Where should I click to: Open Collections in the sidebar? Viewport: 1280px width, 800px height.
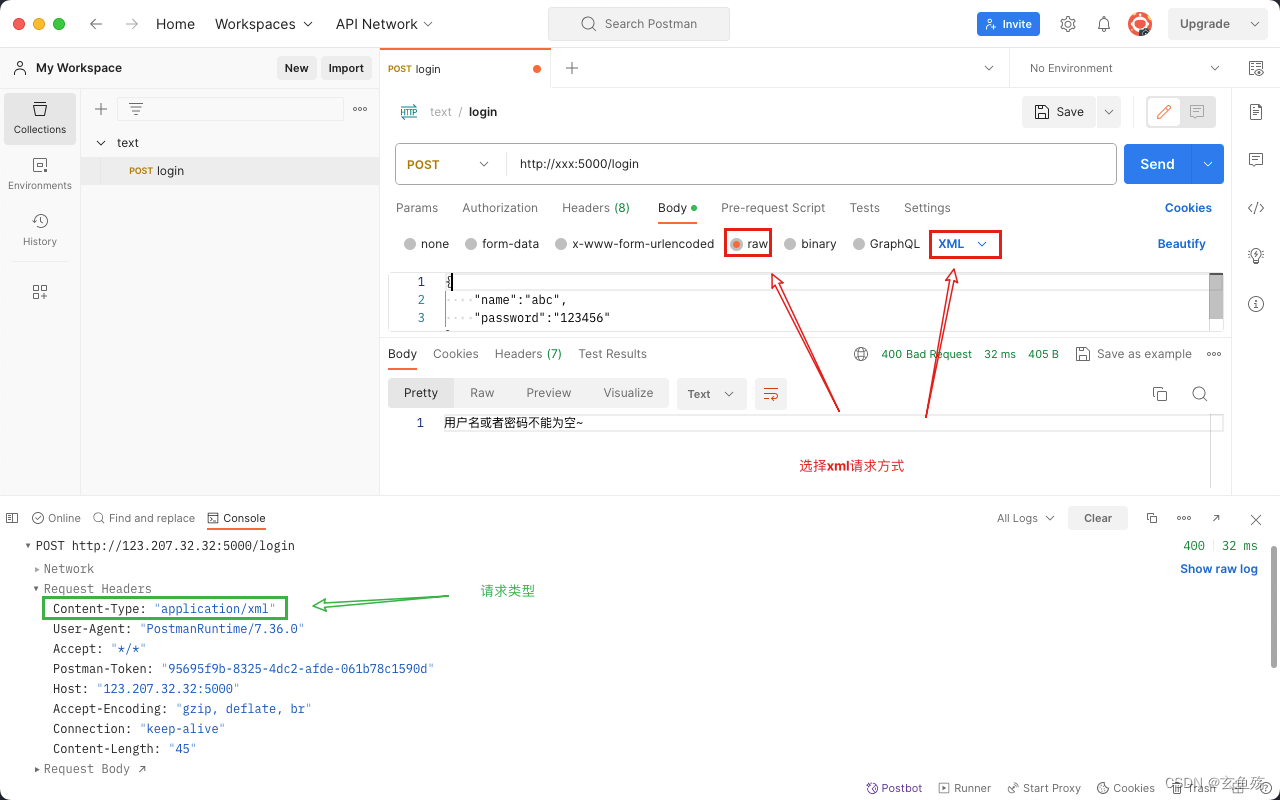pyautogui.click(x=40, y=118)
